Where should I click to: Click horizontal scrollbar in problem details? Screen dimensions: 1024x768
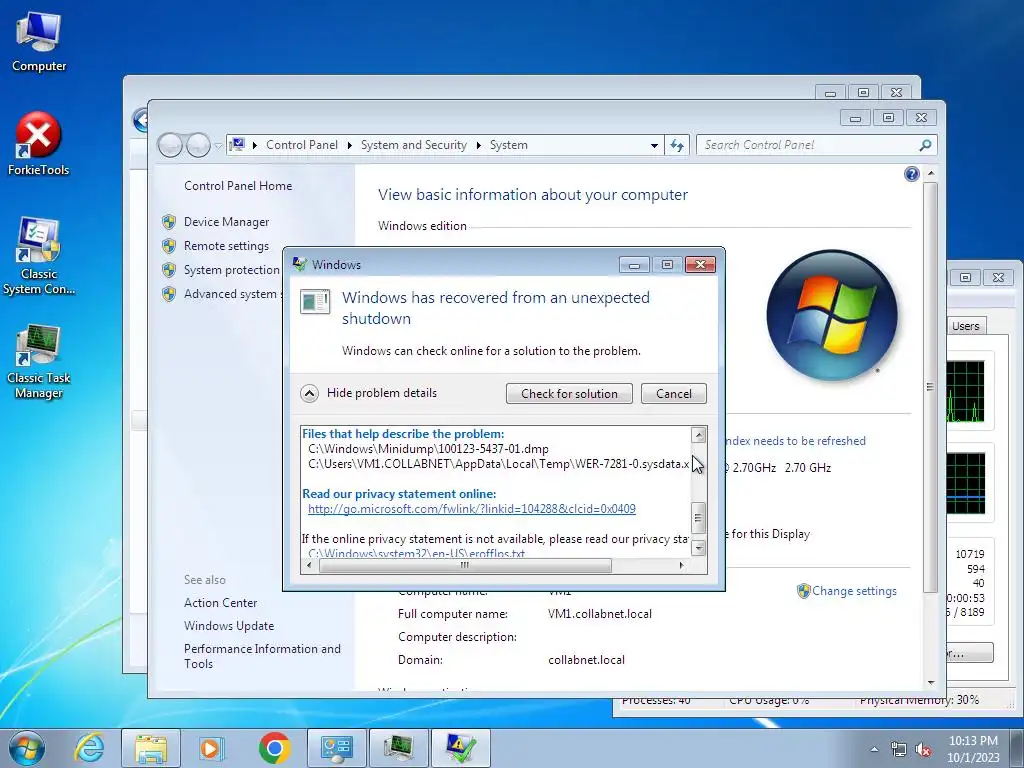pos(465,566)
